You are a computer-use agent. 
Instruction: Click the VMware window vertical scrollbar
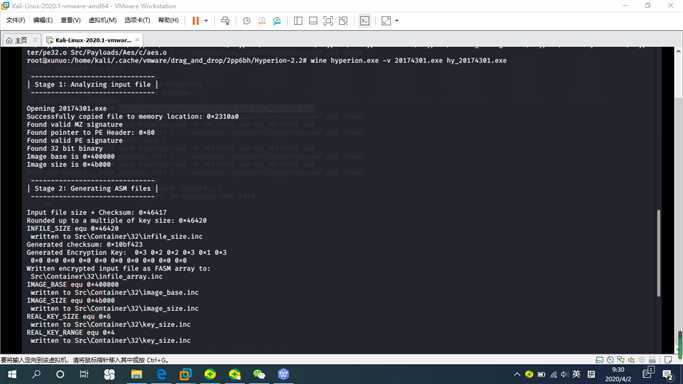(679, 200)
